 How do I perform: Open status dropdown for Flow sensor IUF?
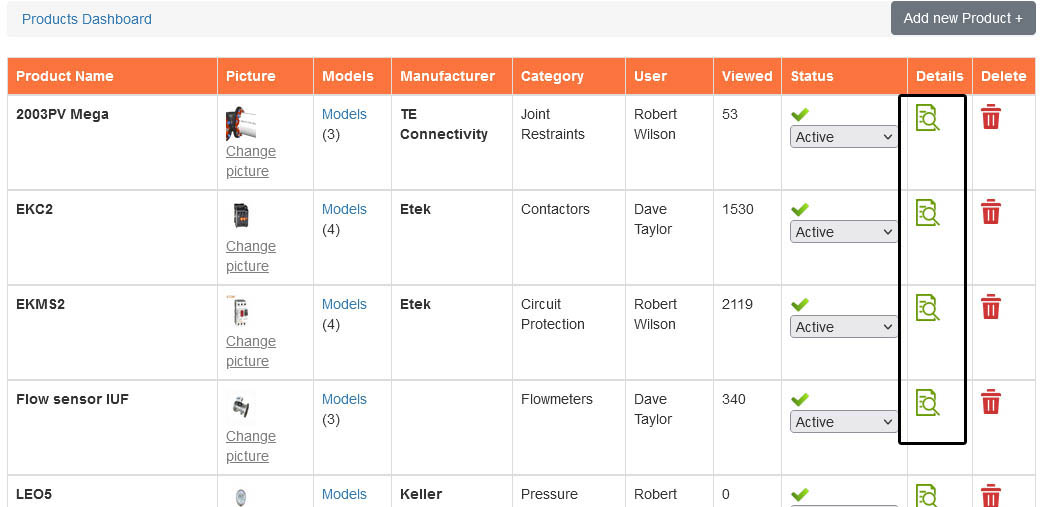pyautogui.click(x=844, y=422)
